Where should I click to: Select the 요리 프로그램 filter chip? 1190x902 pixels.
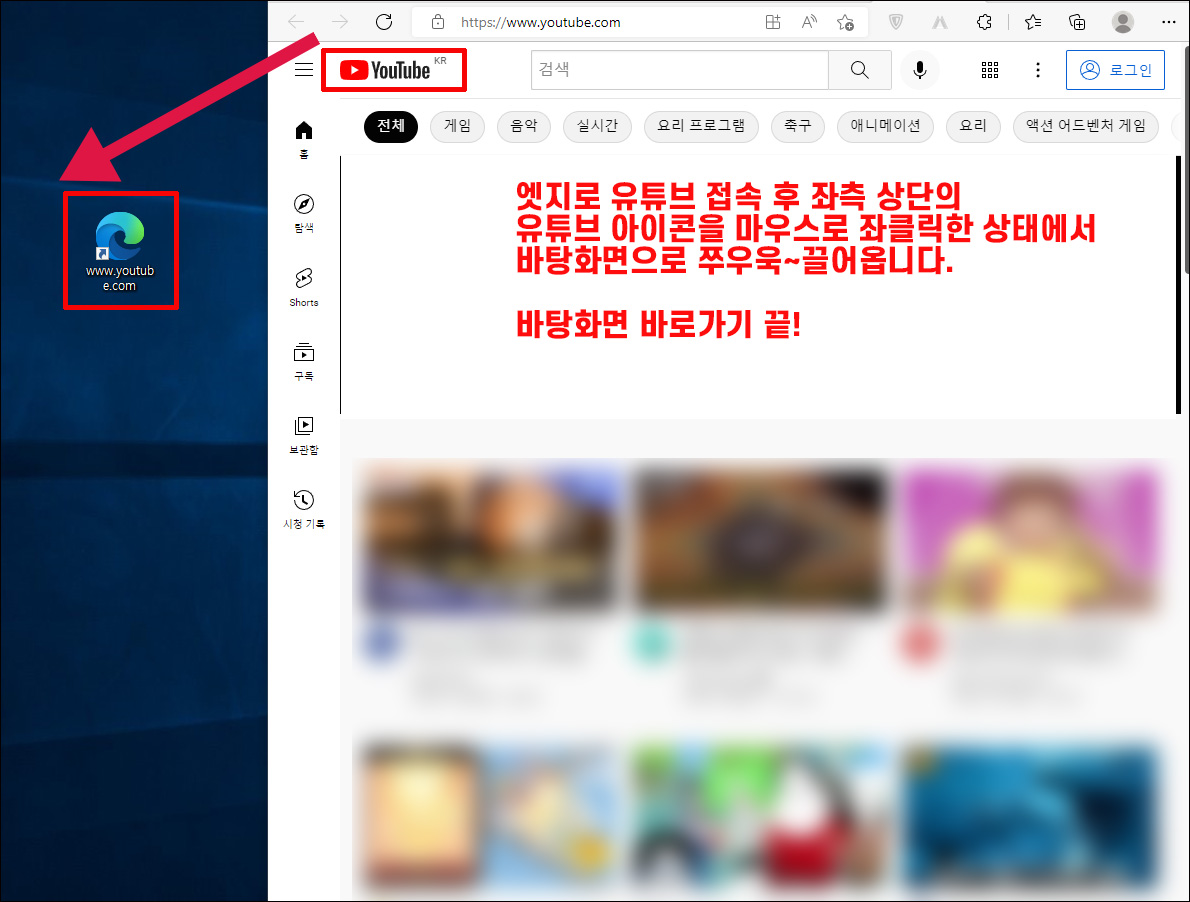(x=701, y=126)
